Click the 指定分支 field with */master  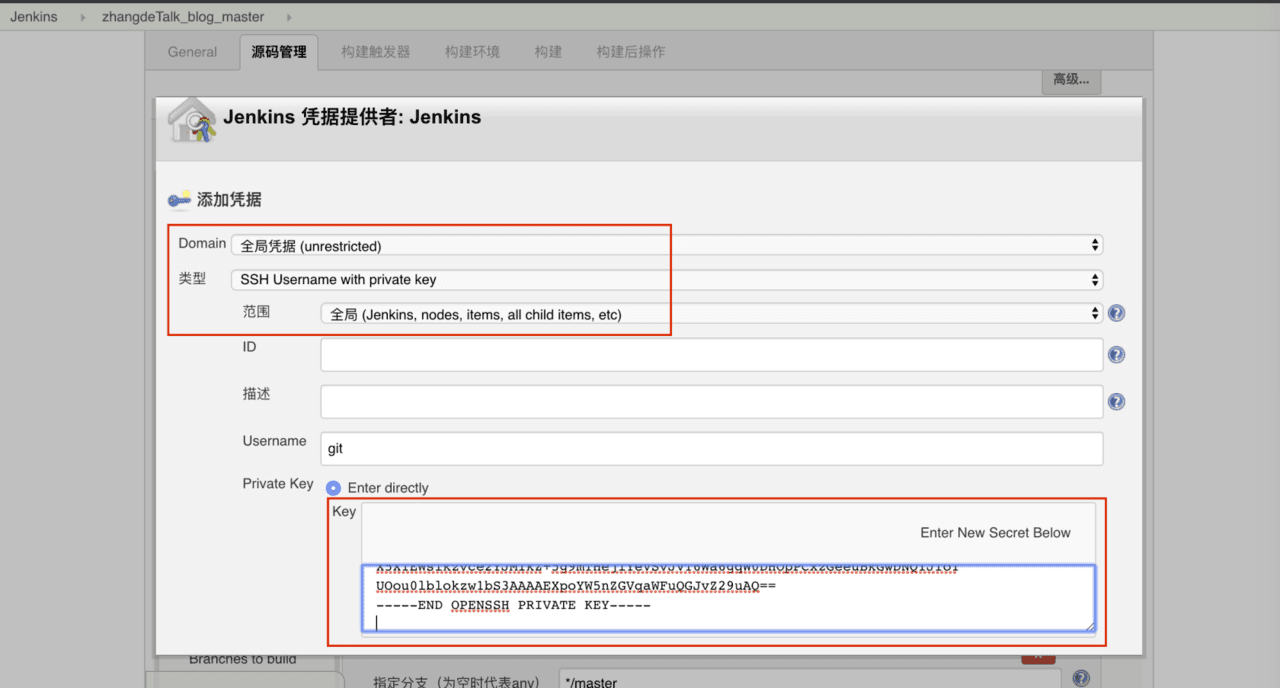click(x=810, y=680)
